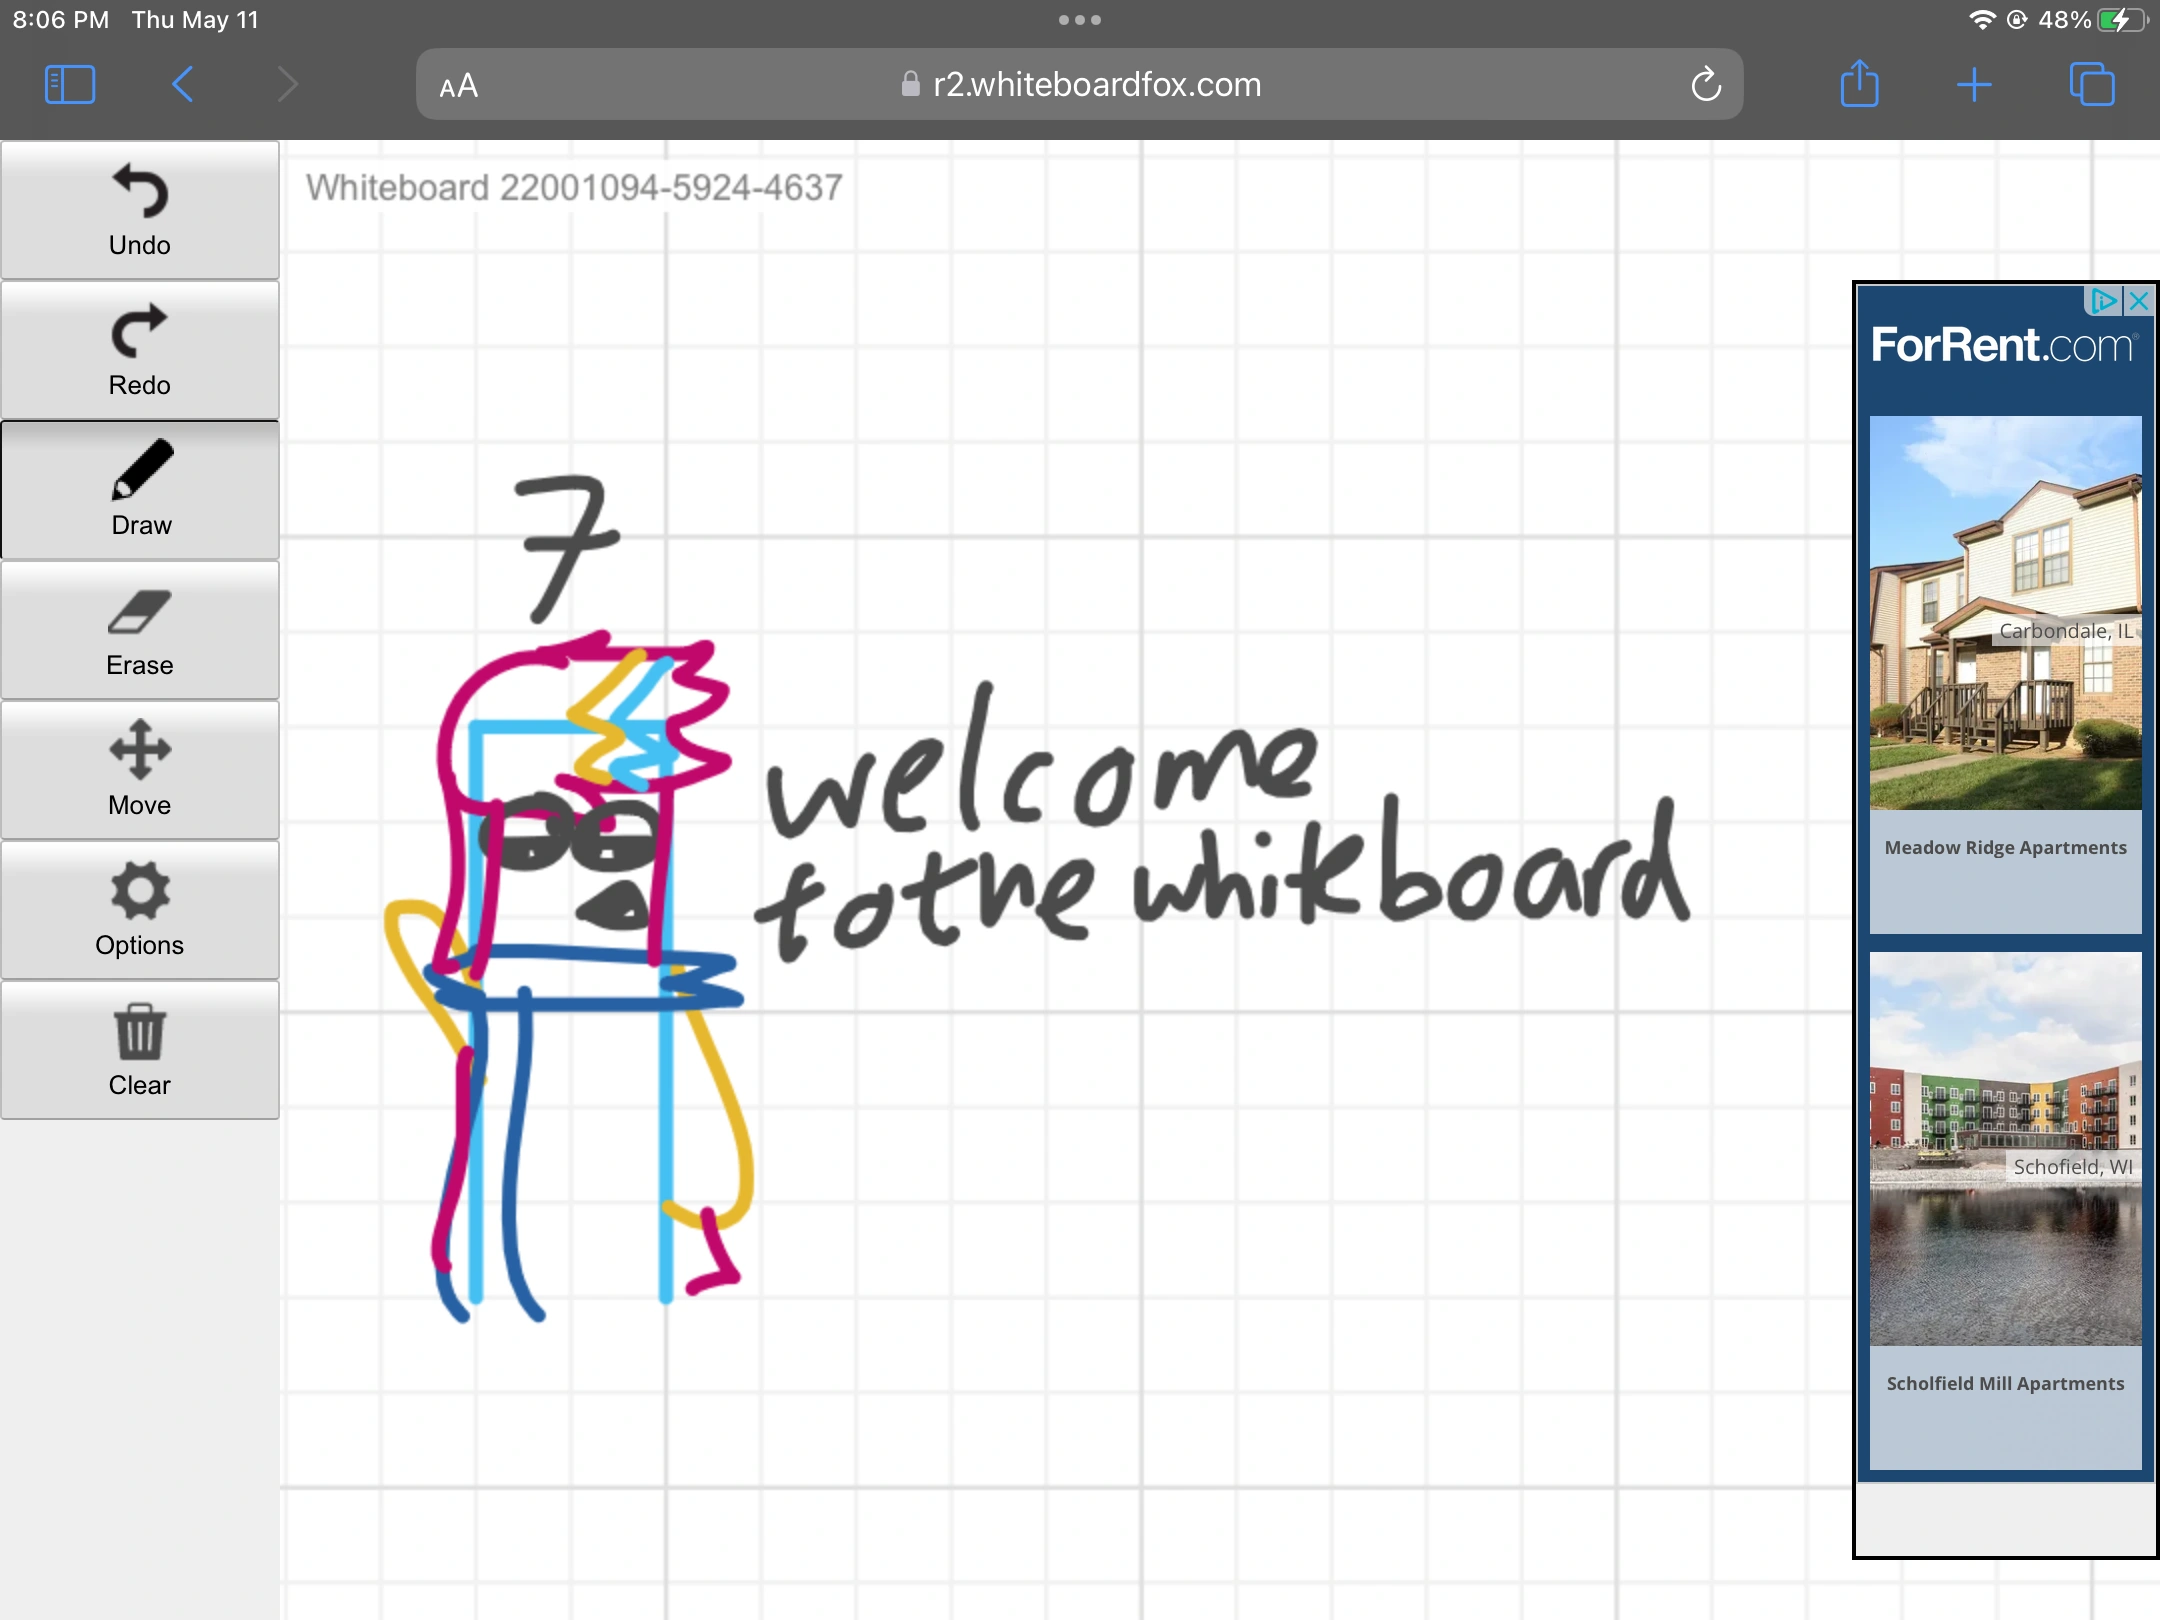Navigate back to the previous page

183,84
